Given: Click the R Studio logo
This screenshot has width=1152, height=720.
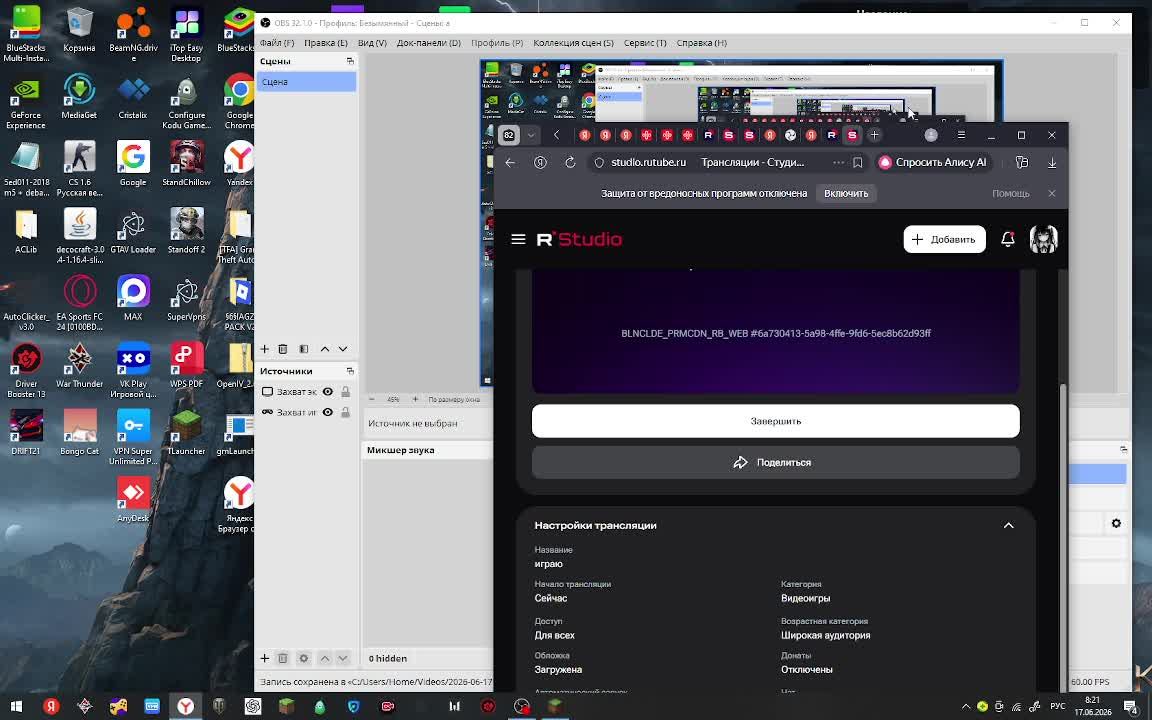Looking at the screenshot, I should 579,240.
